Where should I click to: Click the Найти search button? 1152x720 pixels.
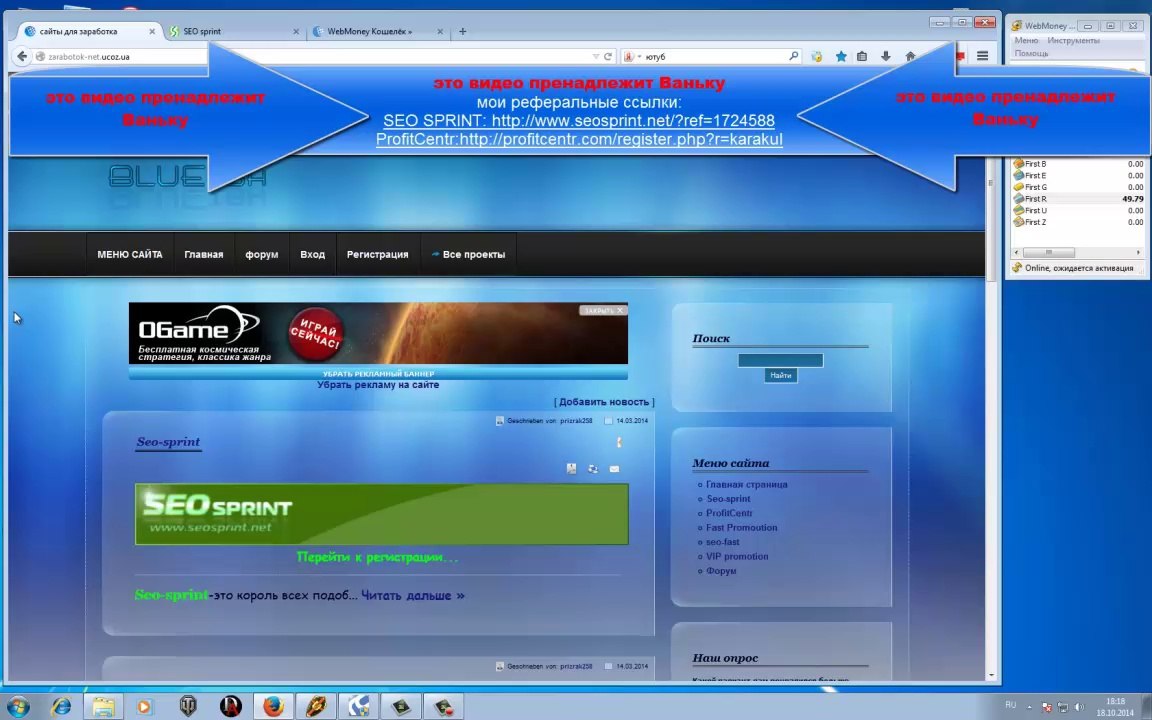pos(780,375)
